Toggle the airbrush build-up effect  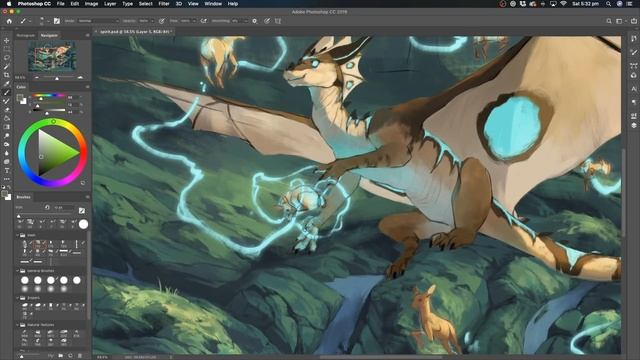coord(203,21)
